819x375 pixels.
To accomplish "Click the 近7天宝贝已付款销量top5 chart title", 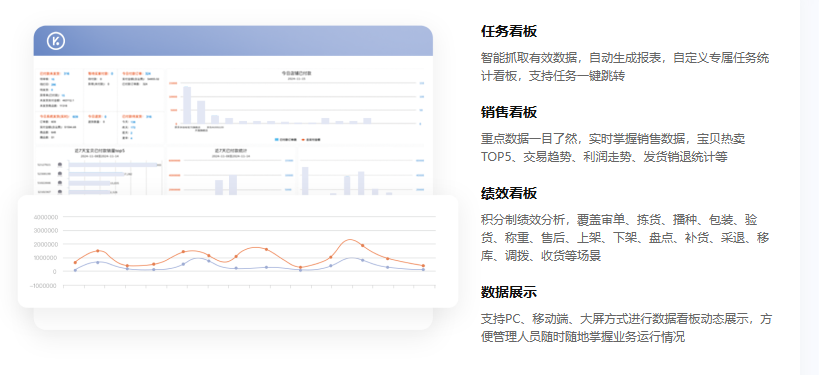I will pyautogui.click(x=101, y=150).
